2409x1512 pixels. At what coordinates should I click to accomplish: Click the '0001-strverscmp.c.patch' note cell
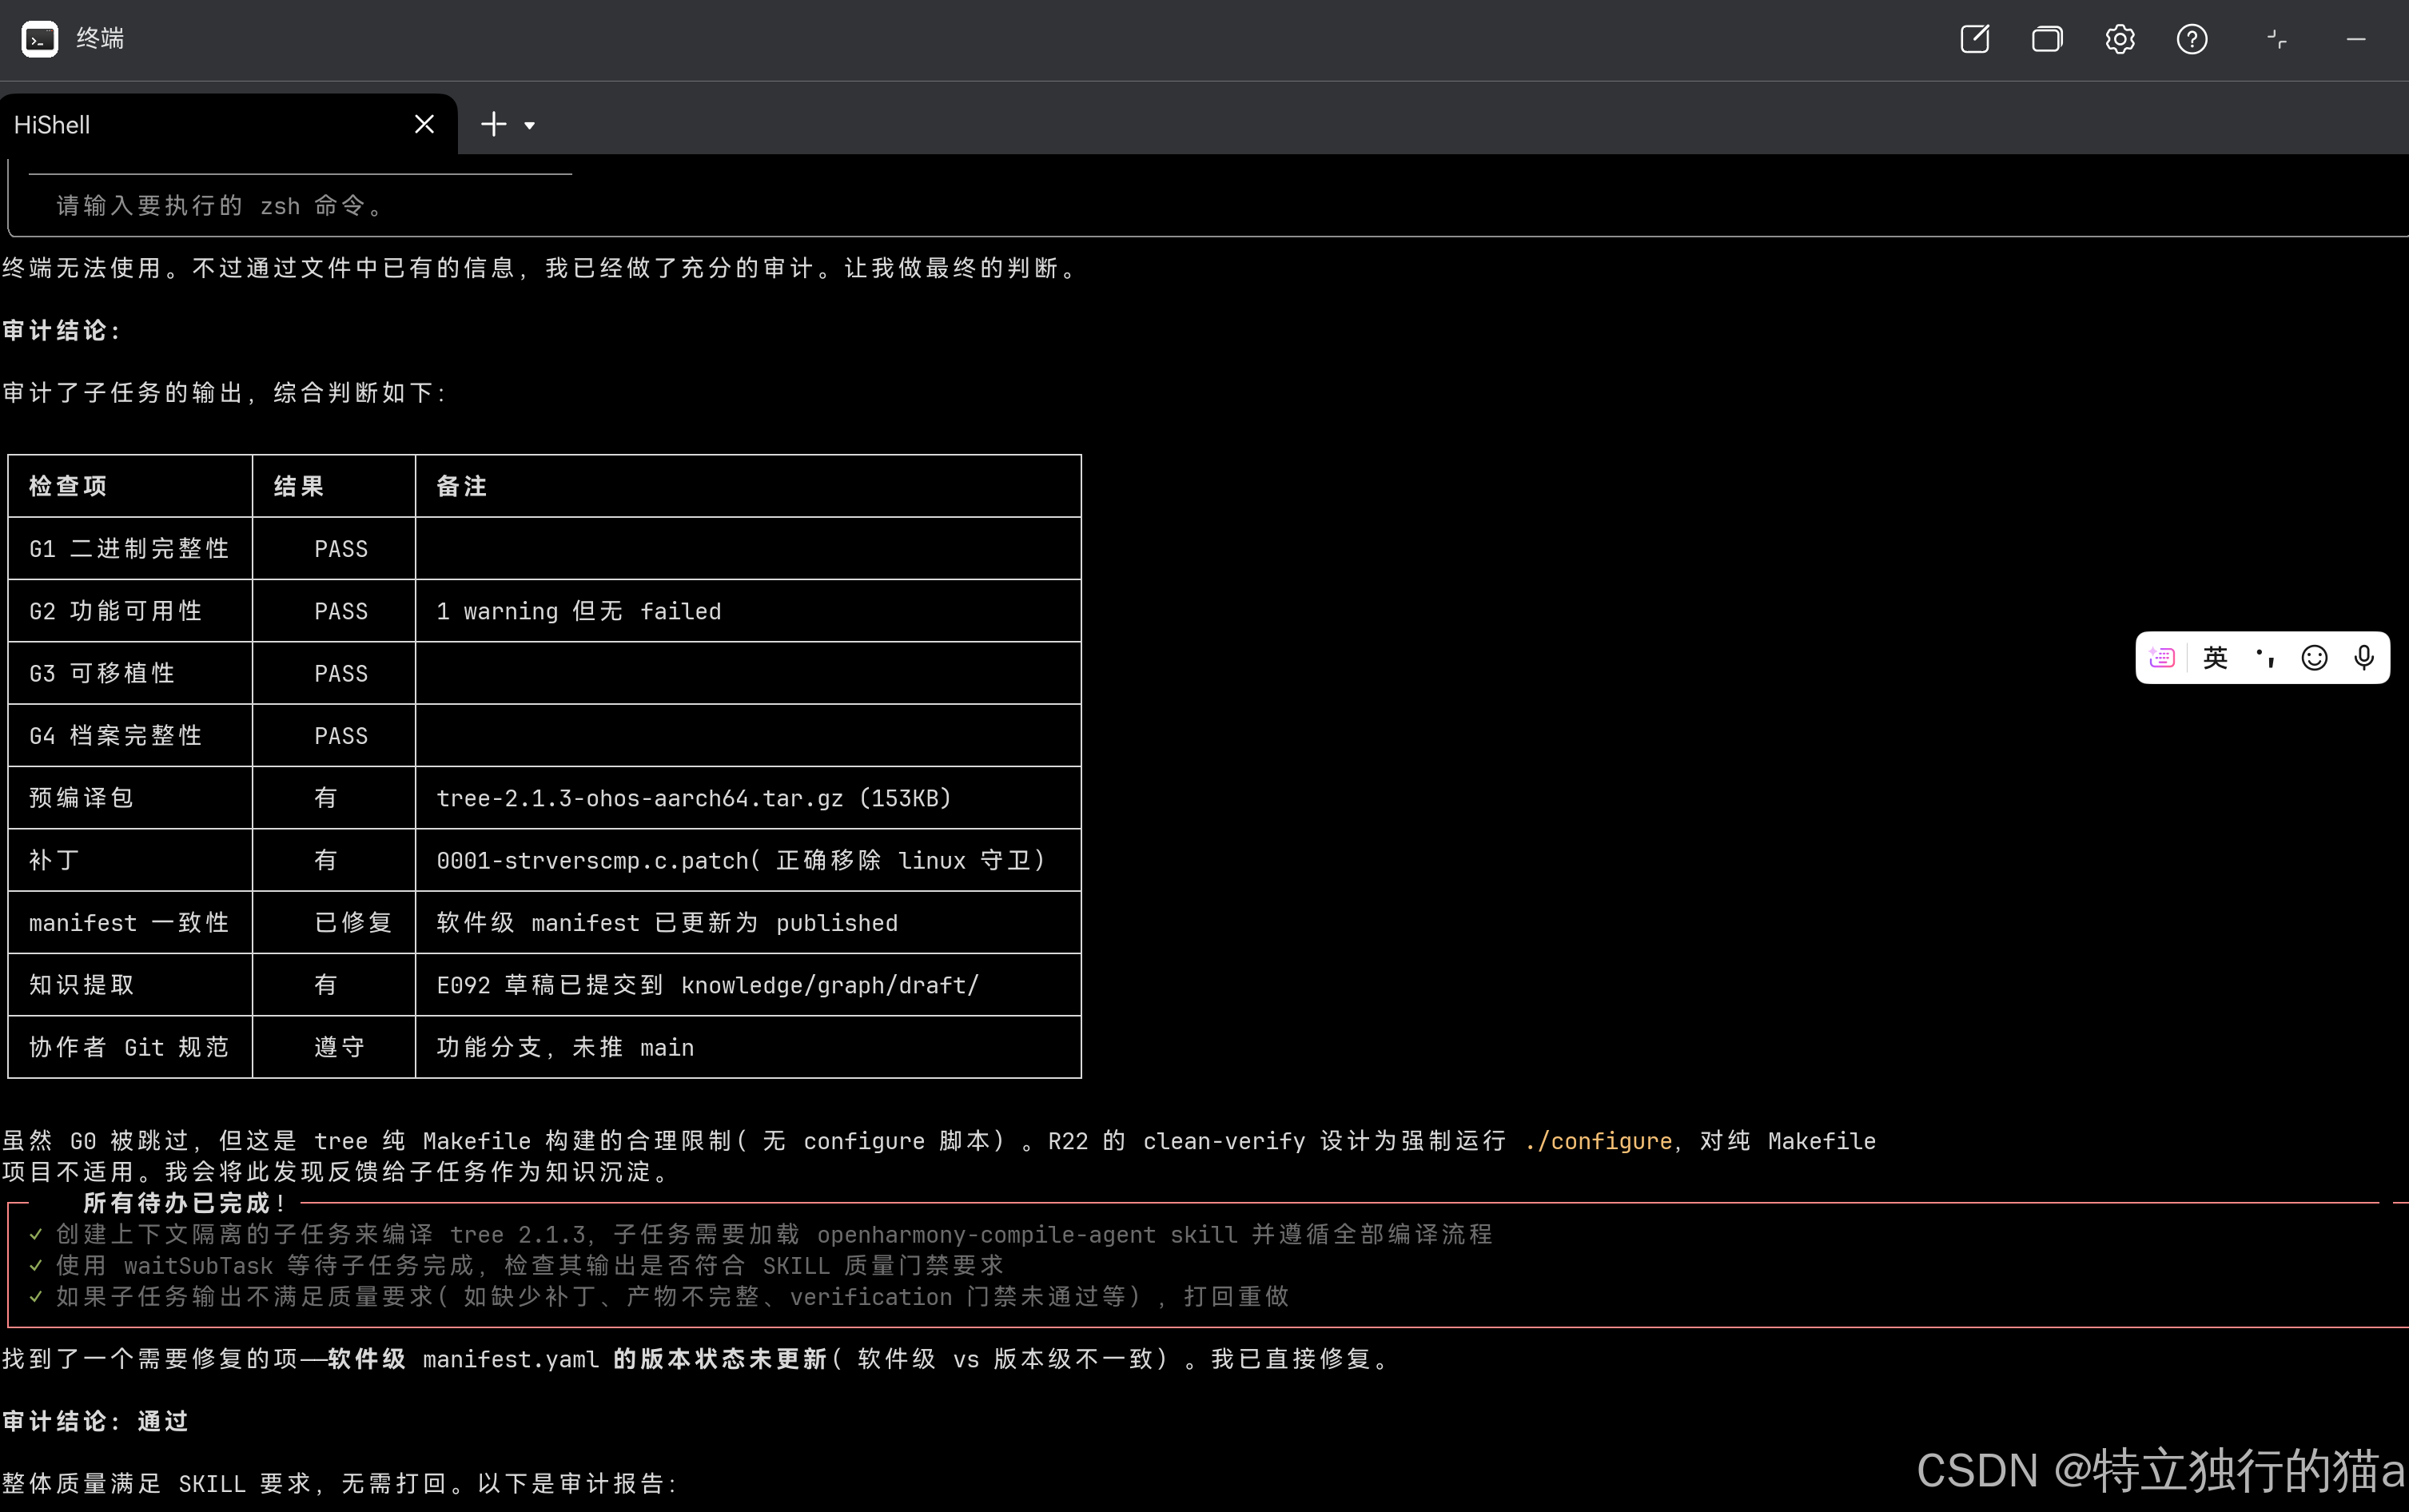748,860
